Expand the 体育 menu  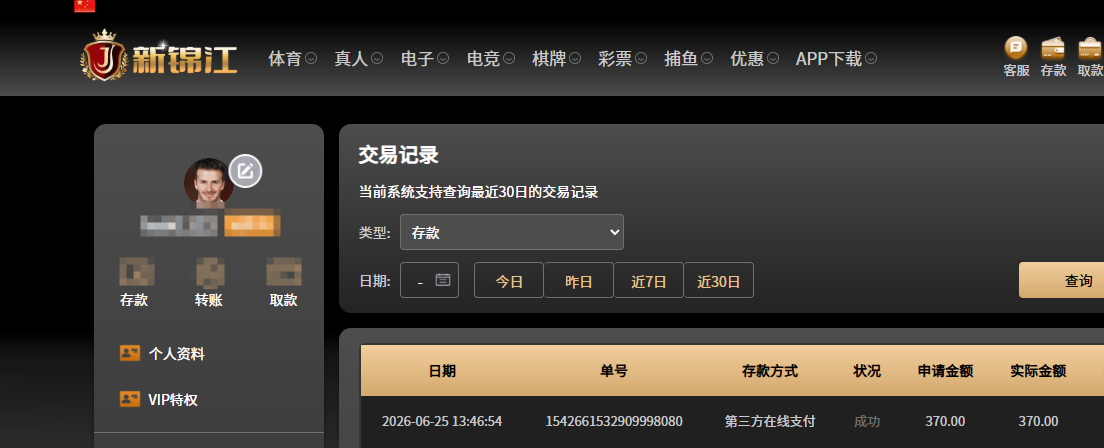tap(292, 58)
